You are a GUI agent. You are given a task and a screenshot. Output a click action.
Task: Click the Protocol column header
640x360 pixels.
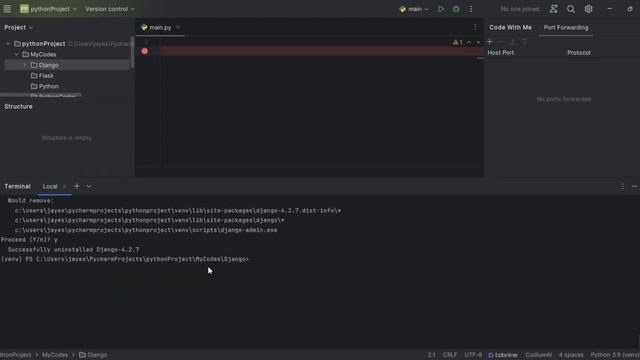578,53
